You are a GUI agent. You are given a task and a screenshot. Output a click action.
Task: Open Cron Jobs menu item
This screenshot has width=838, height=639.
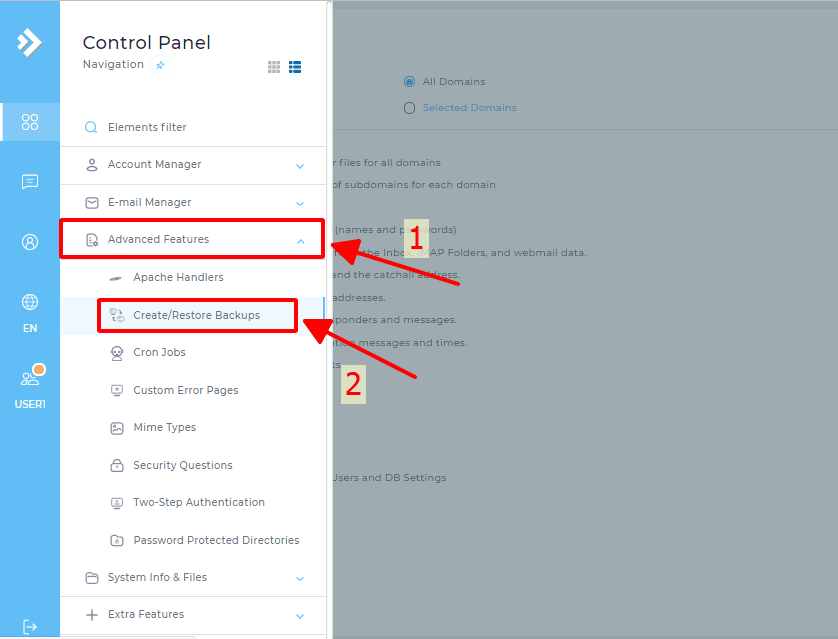159,353
